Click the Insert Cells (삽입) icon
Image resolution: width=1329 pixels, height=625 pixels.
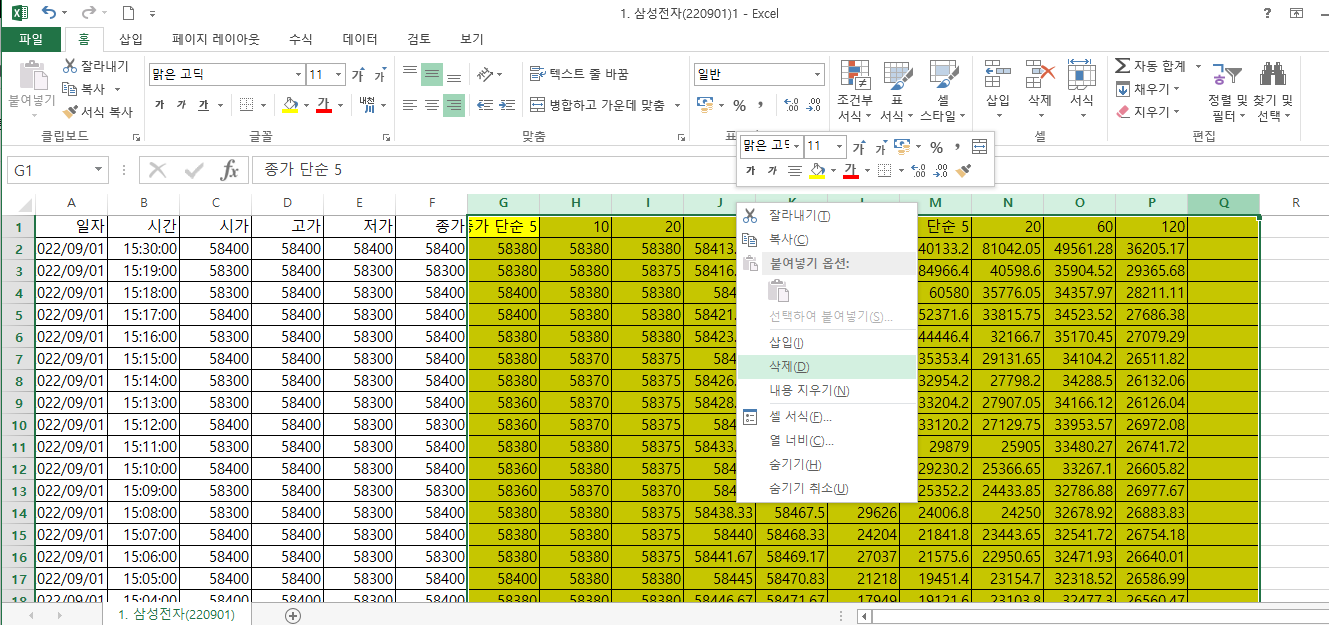tap(997, 74)
